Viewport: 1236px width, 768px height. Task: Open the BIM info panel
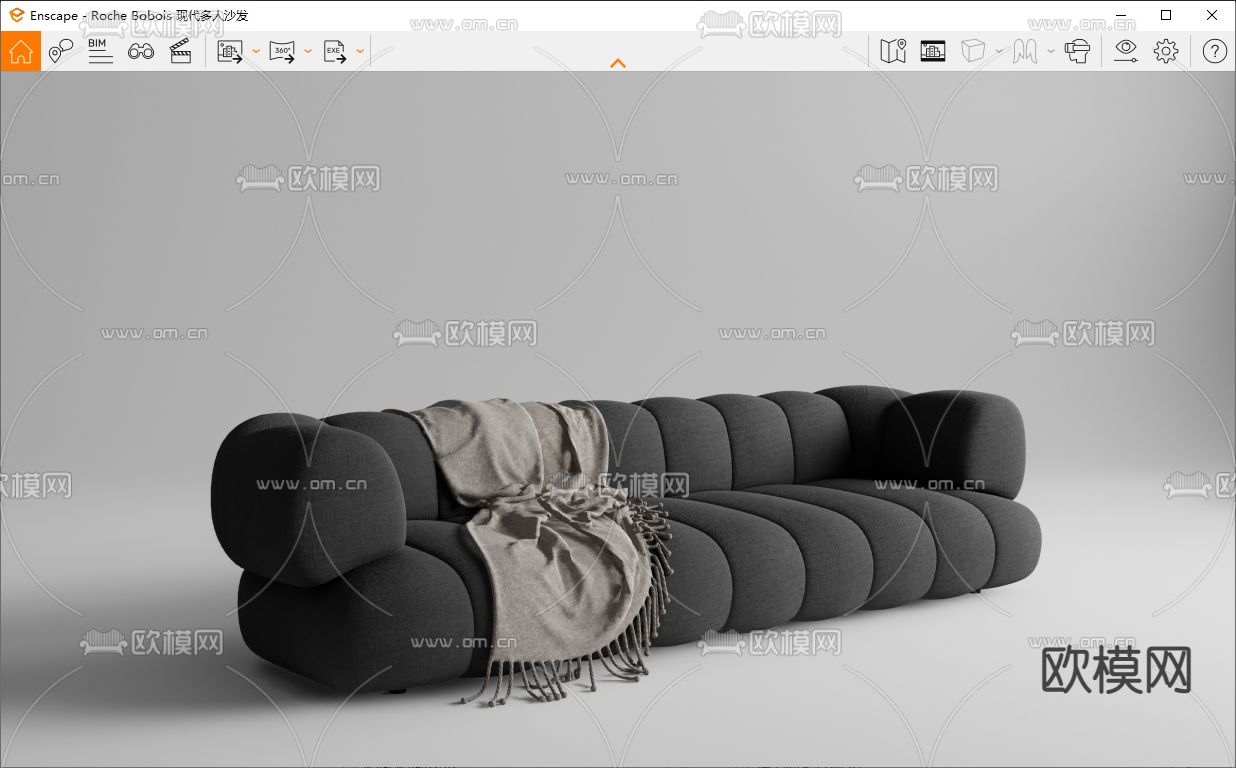point(100,51)
